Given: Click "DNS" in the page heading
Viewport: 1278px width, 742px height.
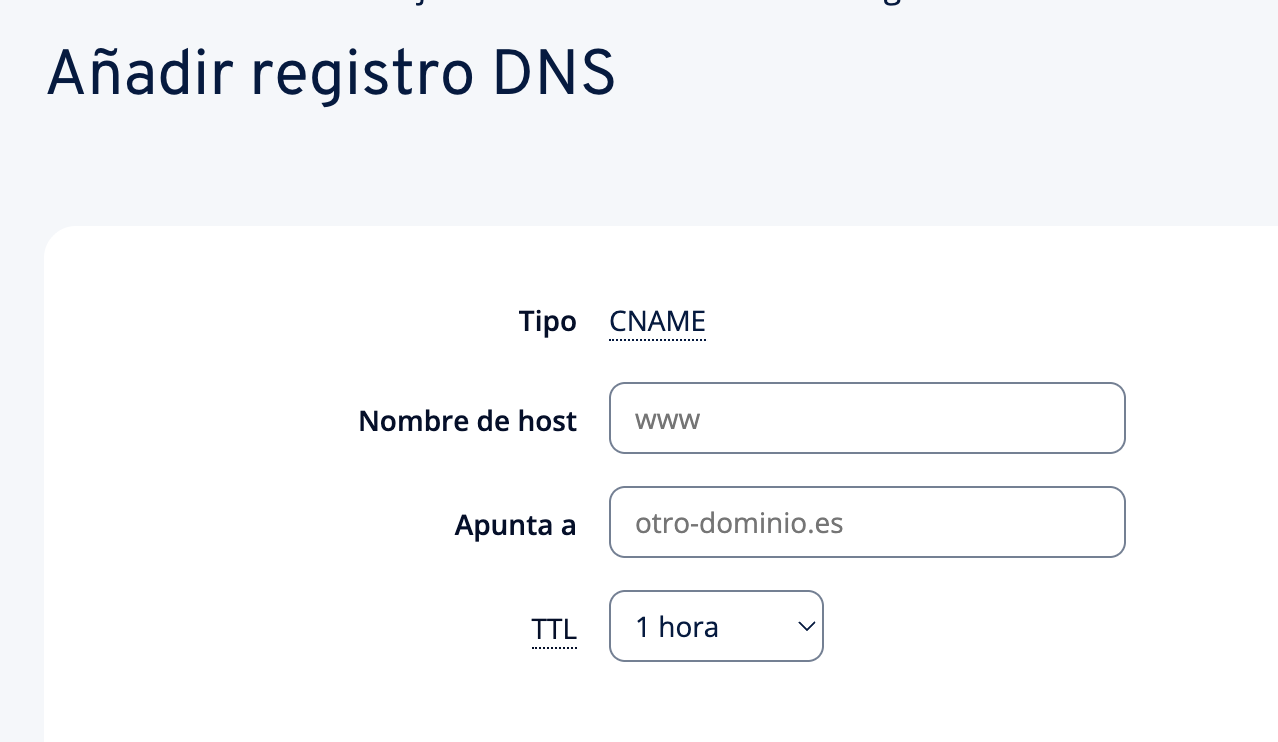Looking at the screenshot, I should tap(552, 75).
